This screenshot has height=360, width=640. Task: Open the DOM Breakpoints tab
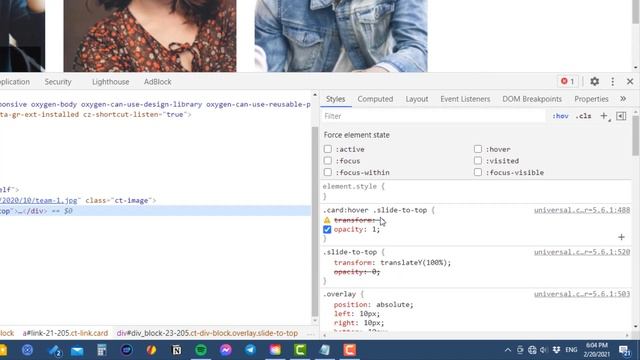532,99
